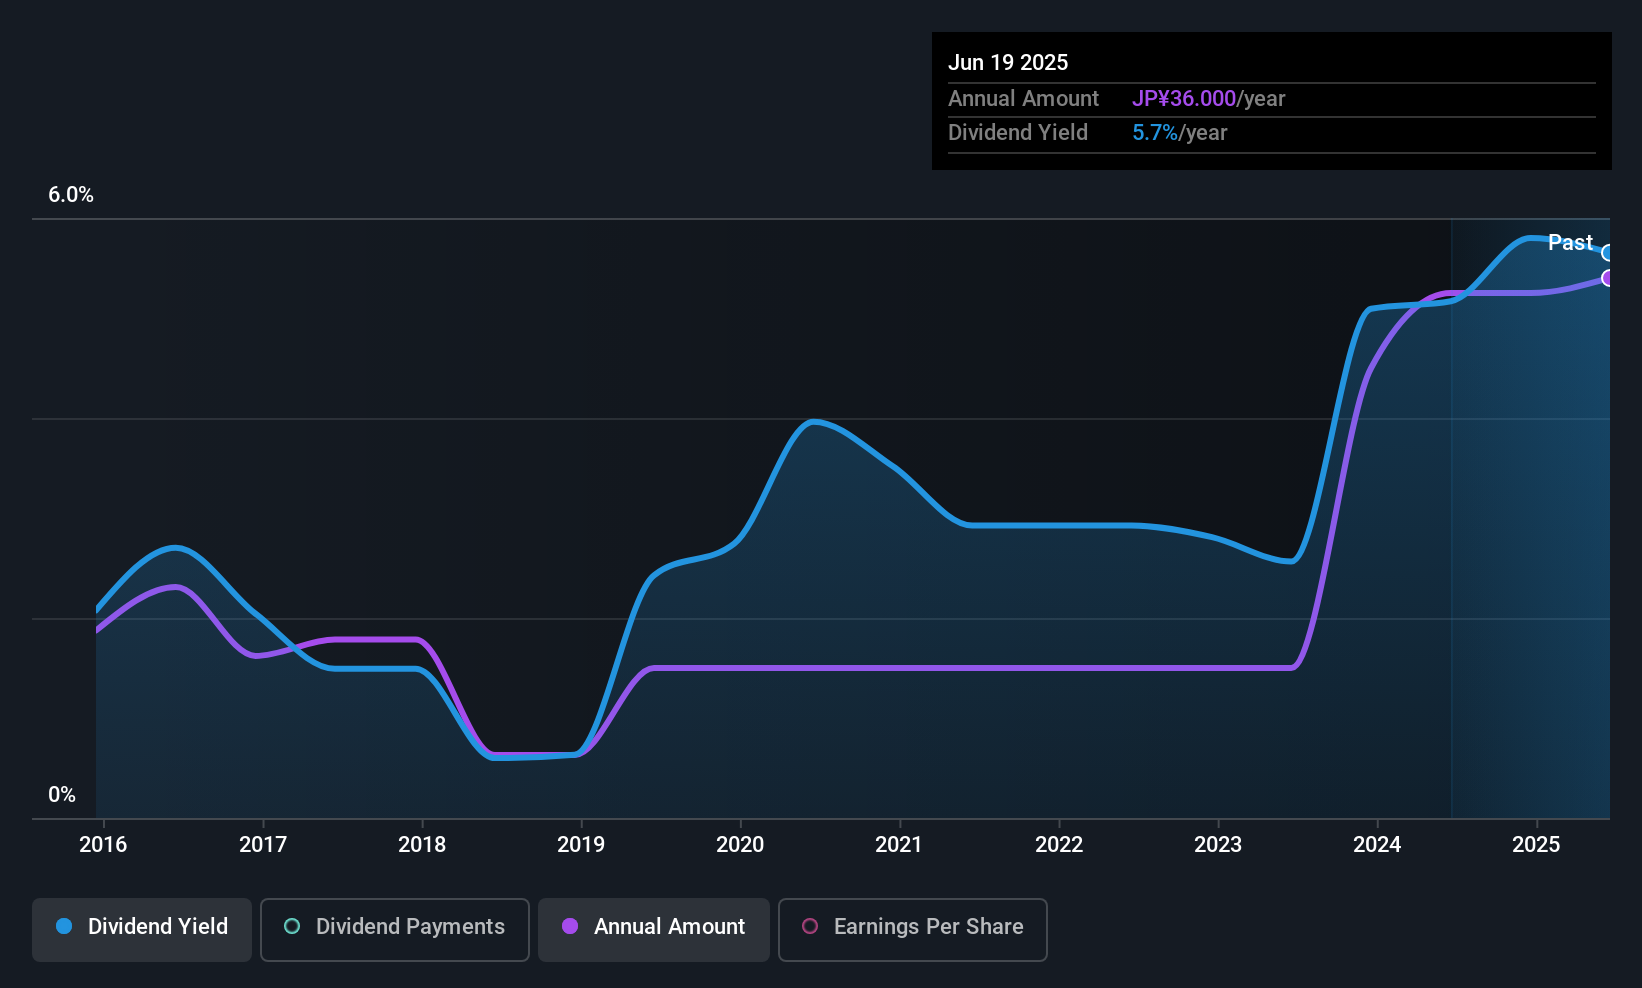Click the purple Annual Amount endpoint marker

click(x=1607, y=278)
